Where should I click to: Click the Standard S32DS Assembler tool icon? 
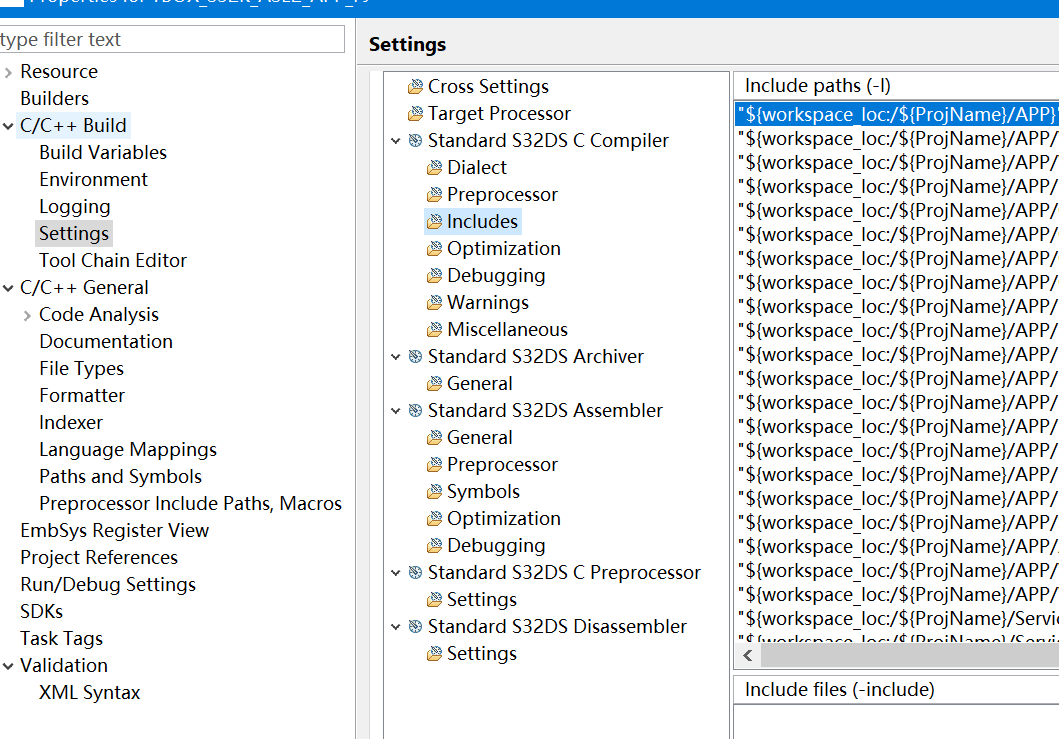click(415, 411)
